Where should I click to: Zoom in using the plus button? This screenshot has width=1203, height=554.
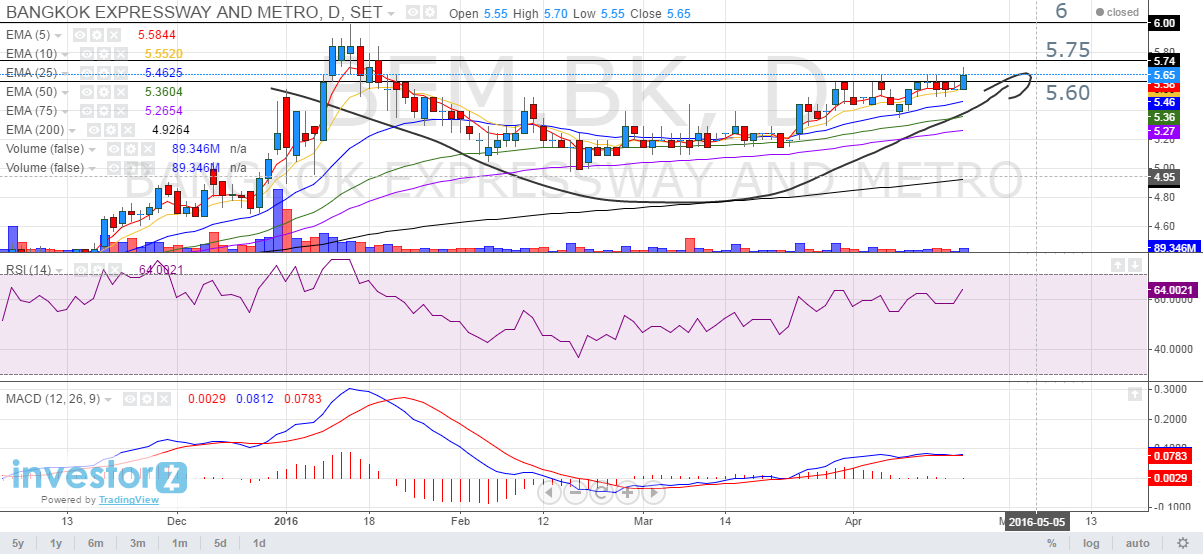click(x=627, y=491)
